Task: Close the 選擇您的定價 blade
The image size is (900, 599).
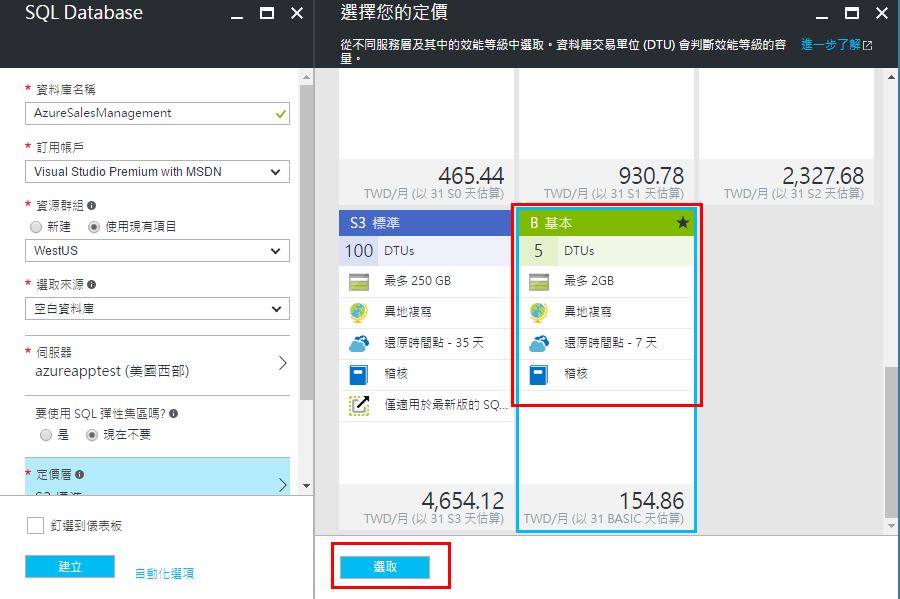Action: [882, 13]
